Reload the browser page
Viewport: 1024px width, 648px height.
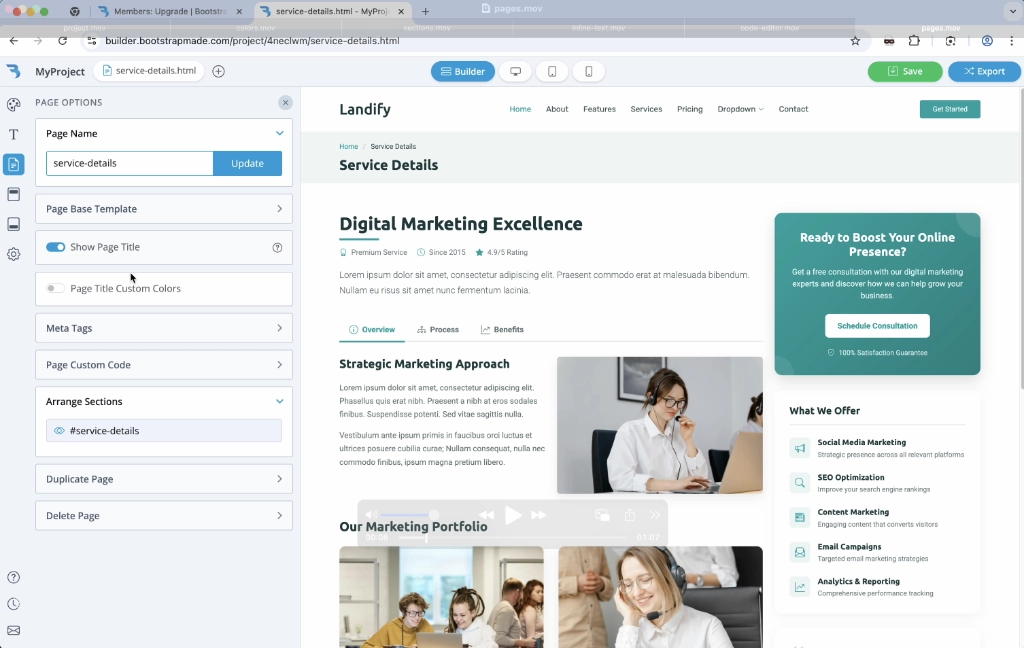[x=63, y=40]
